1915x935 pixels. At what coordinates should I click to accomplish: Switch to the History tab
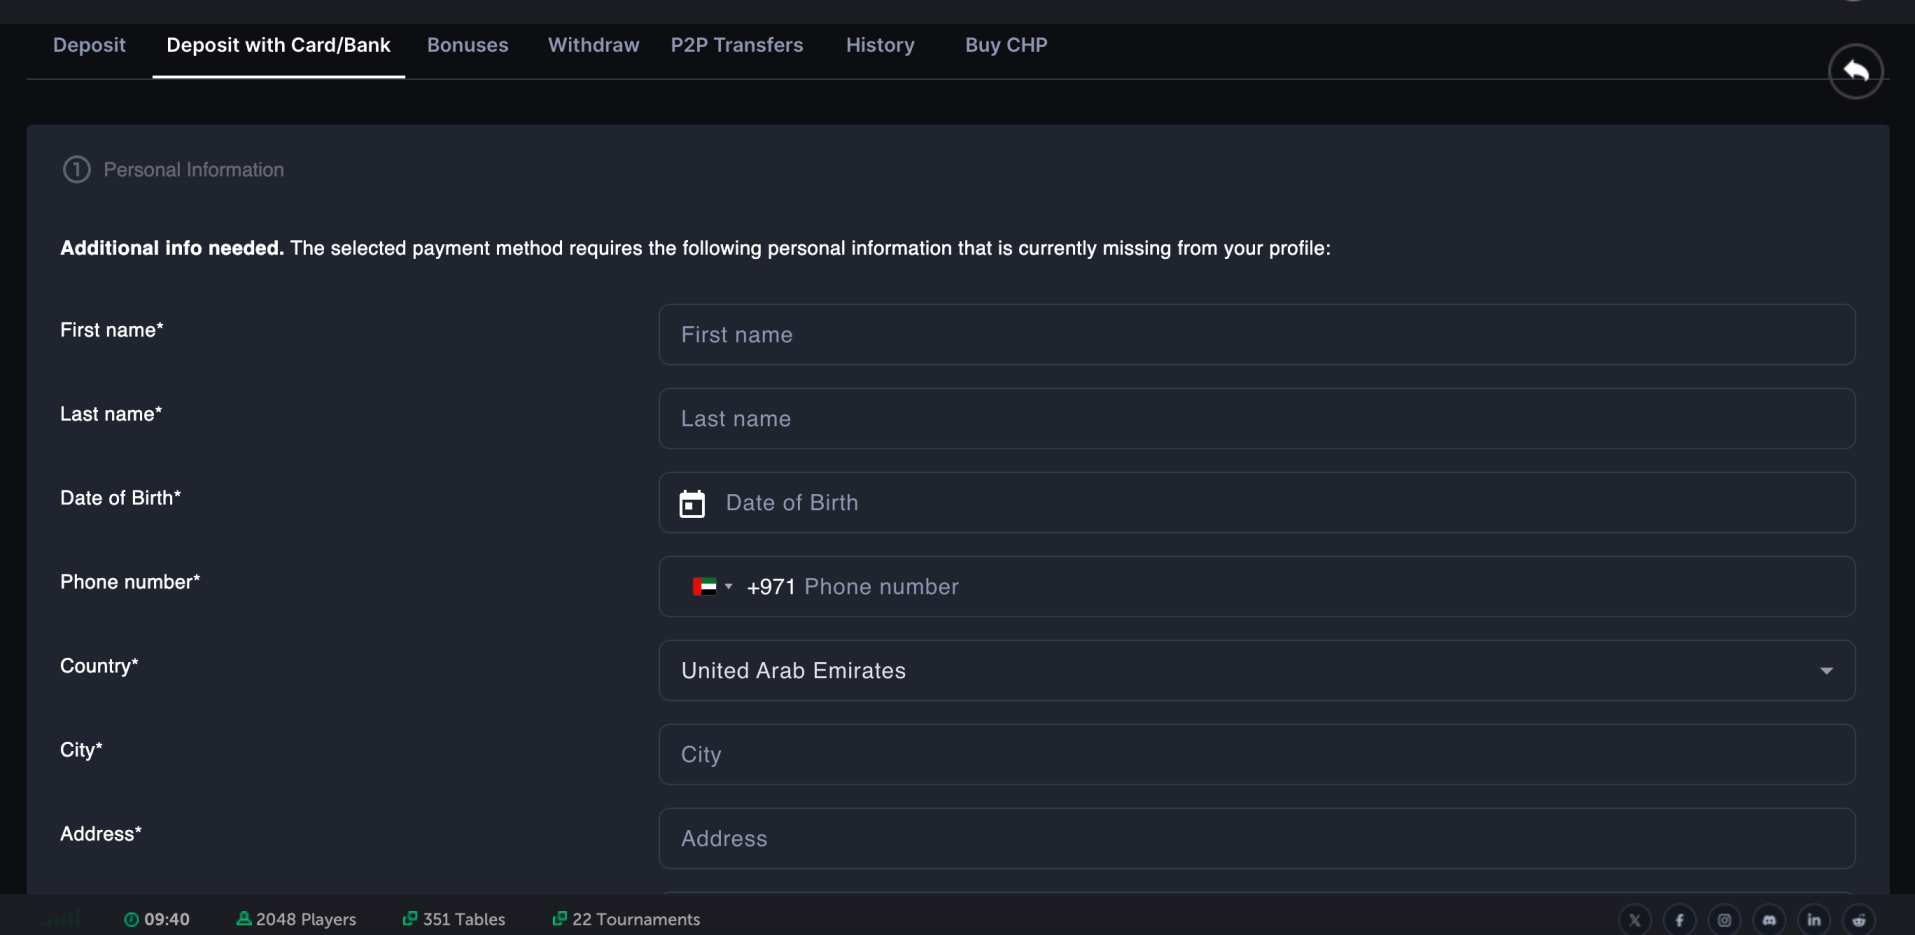click(x=879, y=45)
